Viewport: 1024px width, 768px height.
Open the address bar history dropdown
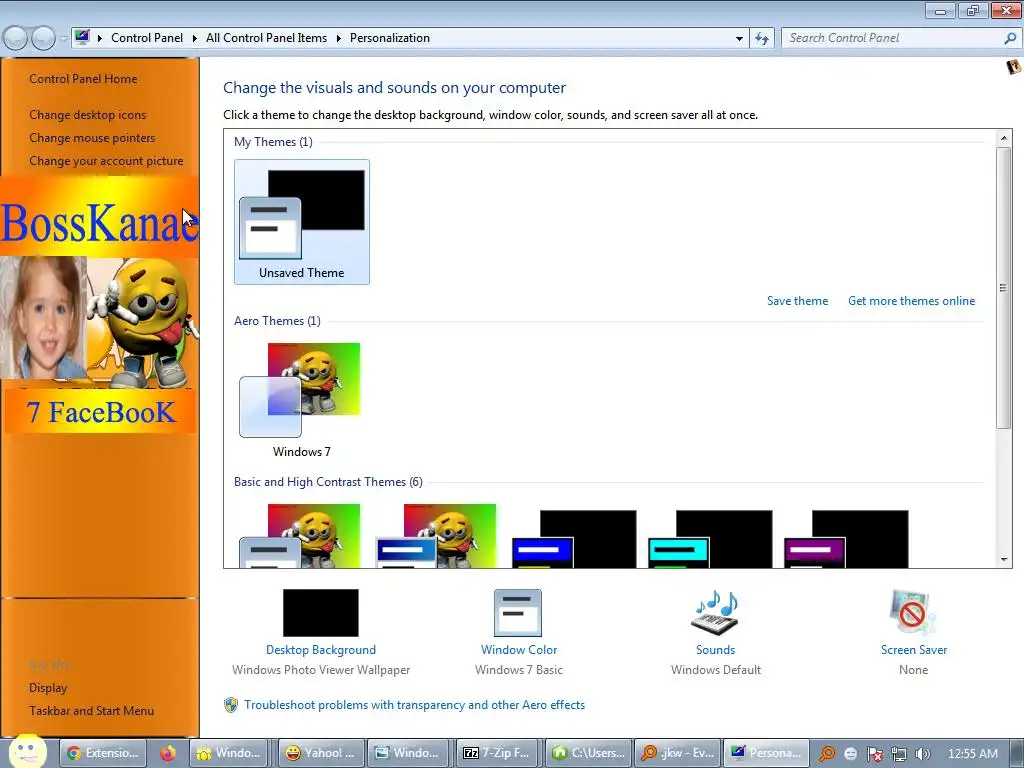(739, 38)
